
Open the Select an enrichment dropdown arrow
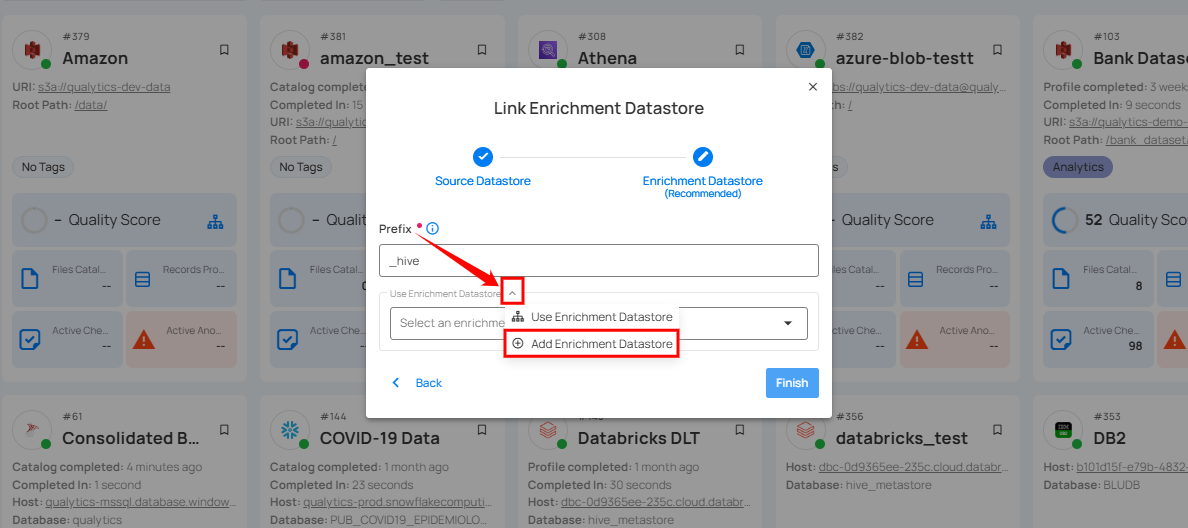[788, 323]
